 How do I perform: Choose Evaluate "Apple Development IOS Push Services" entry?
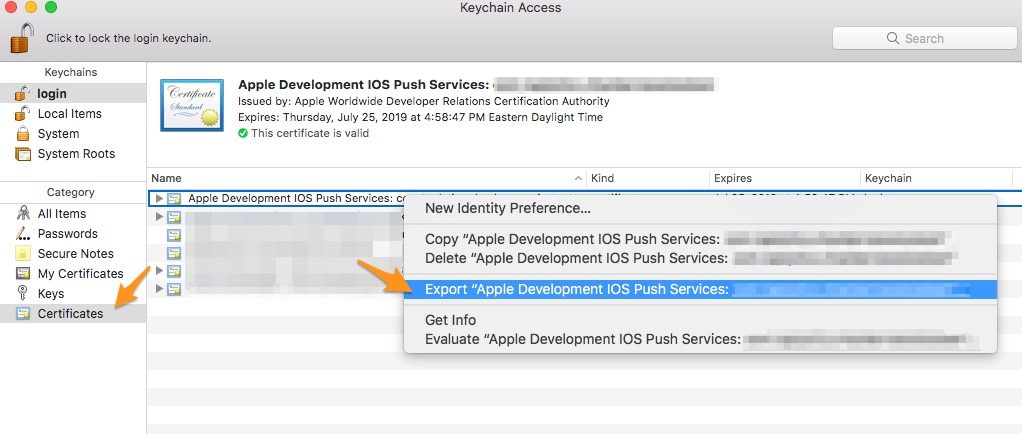coord(700,340)
